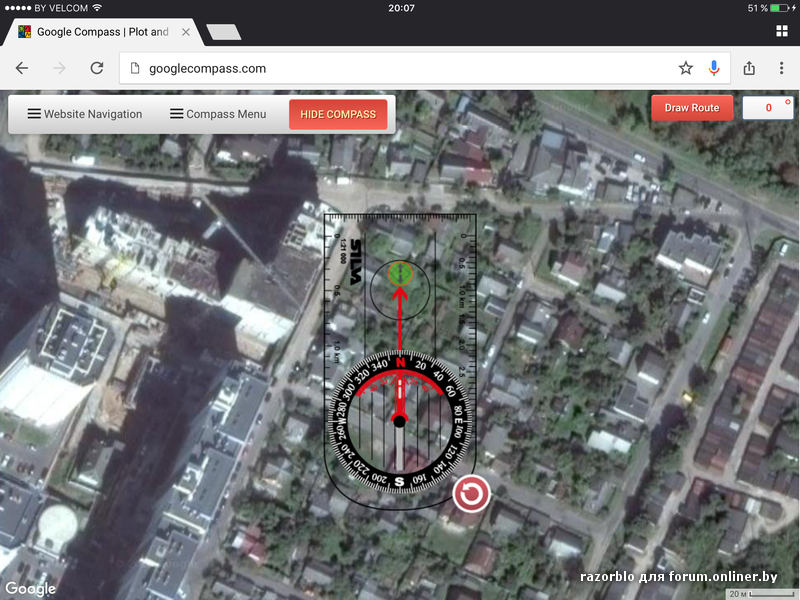
Task: Click the green compass move handle
Action: (400, 274)
